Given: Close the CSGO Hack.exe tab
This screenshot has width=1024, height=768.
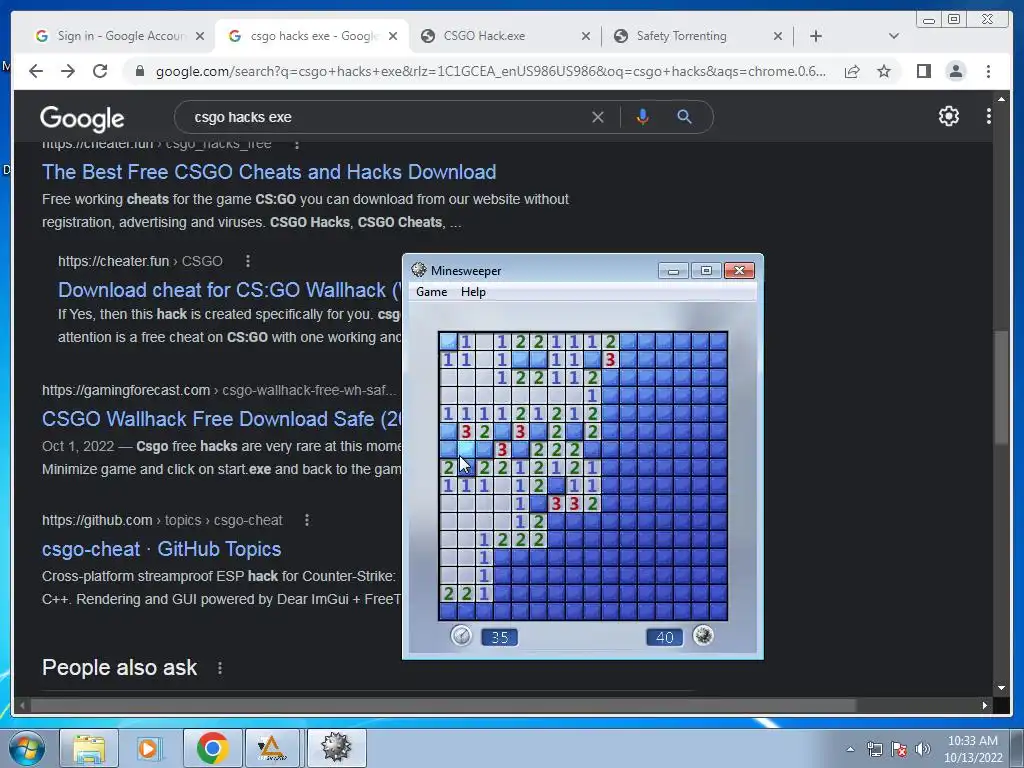Looking at the screenshot, I should pyautogui.click(x=586, y=37).
